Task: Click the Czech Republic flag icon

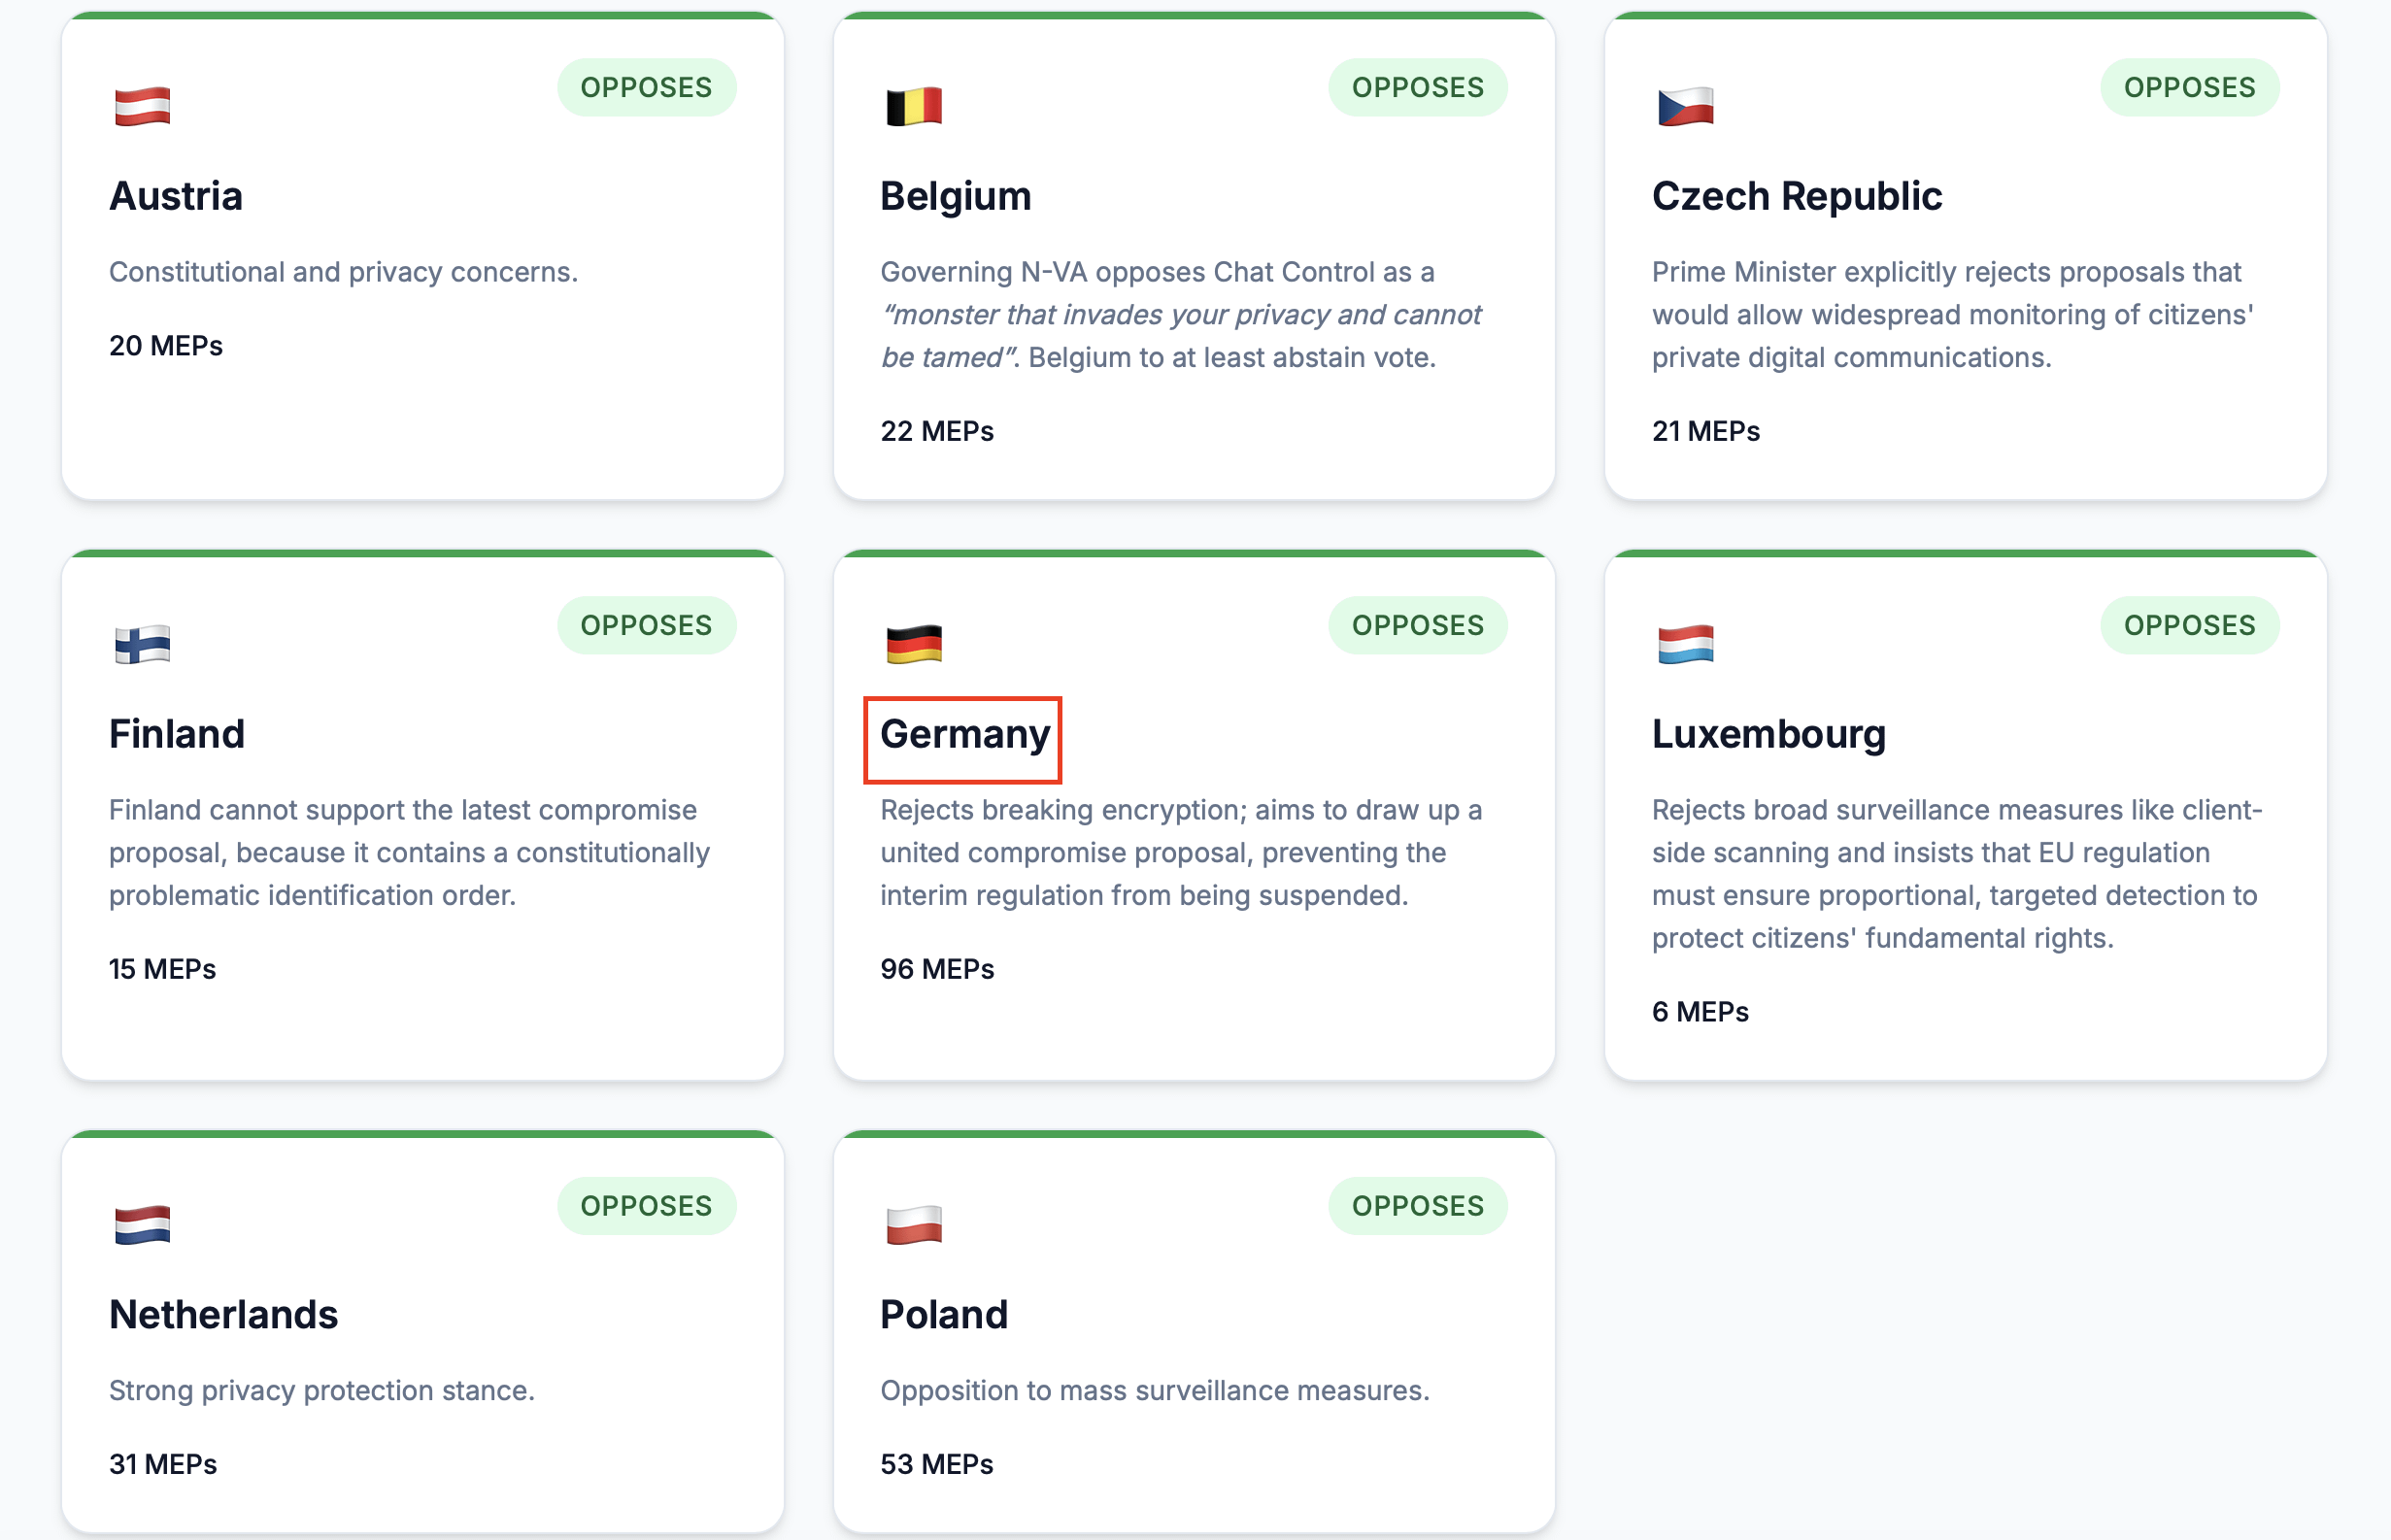Action: (1685, 106)
